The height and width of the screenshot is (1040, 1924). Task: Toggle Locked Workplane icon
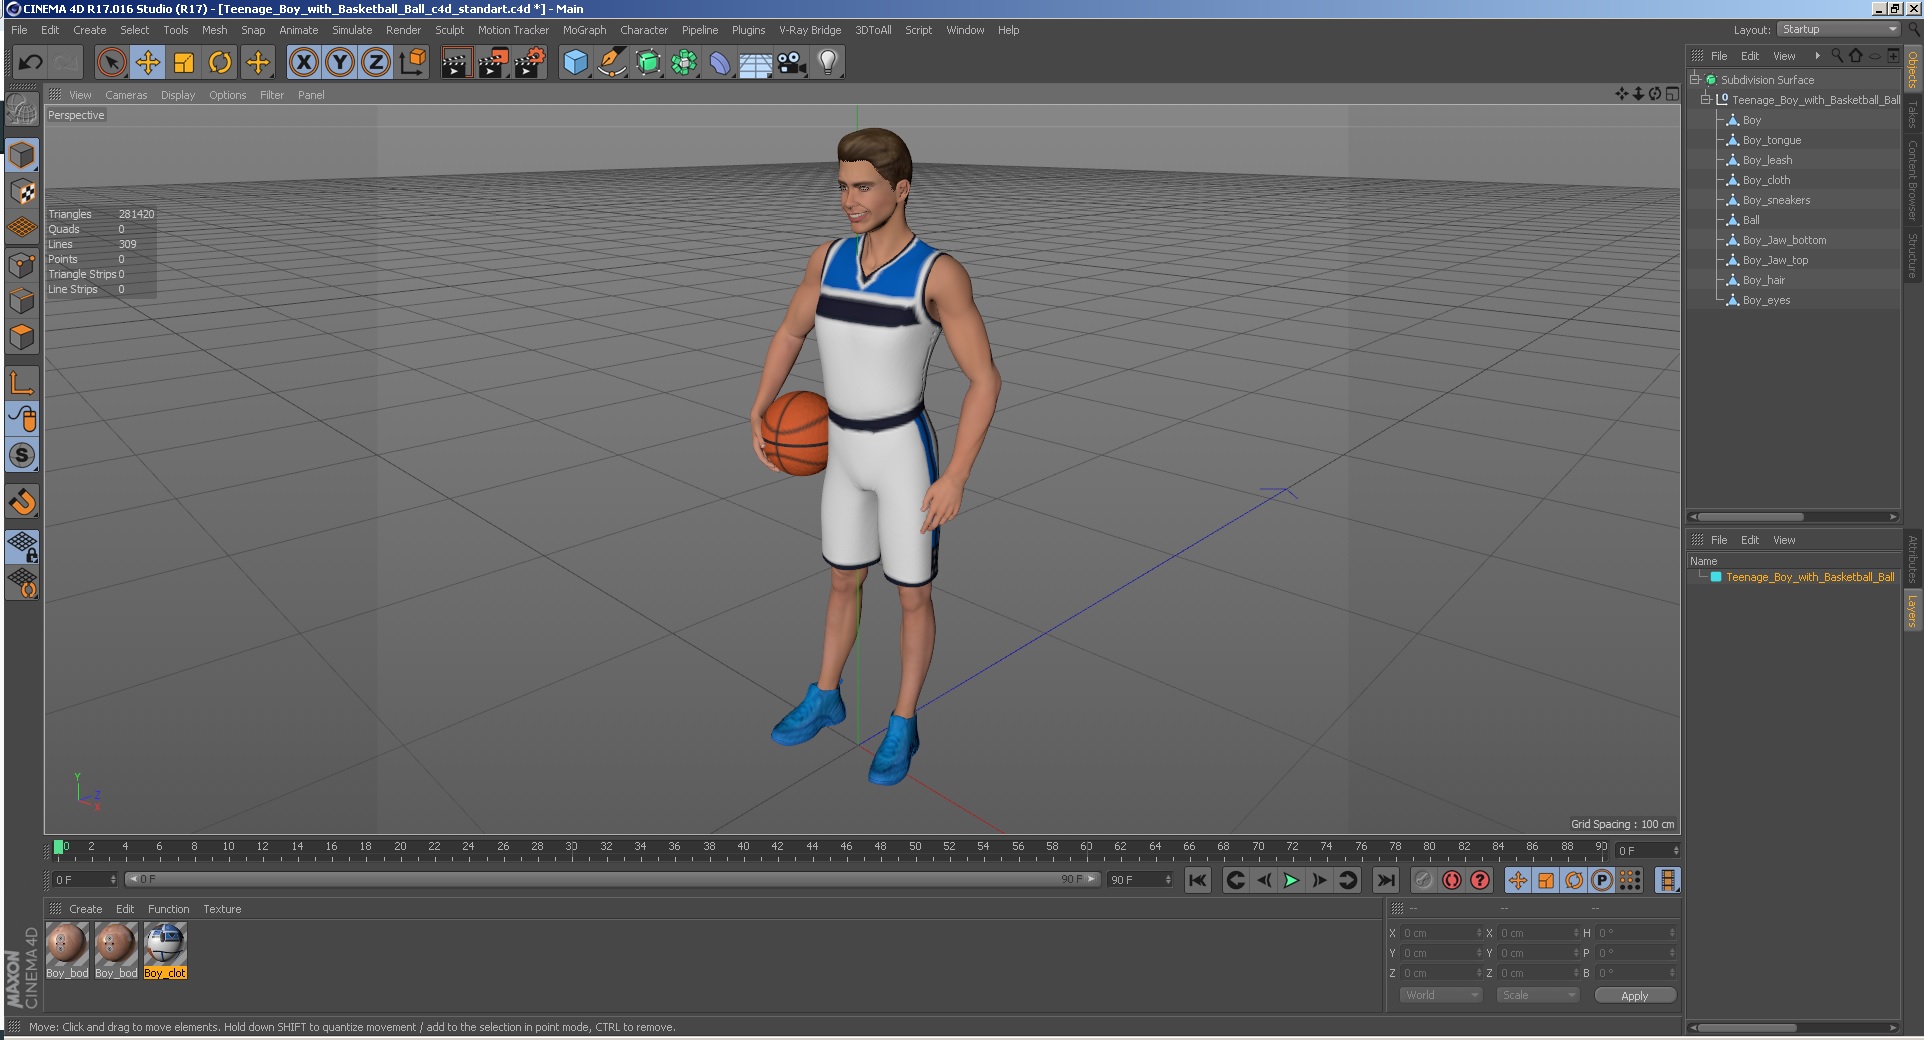22,546
